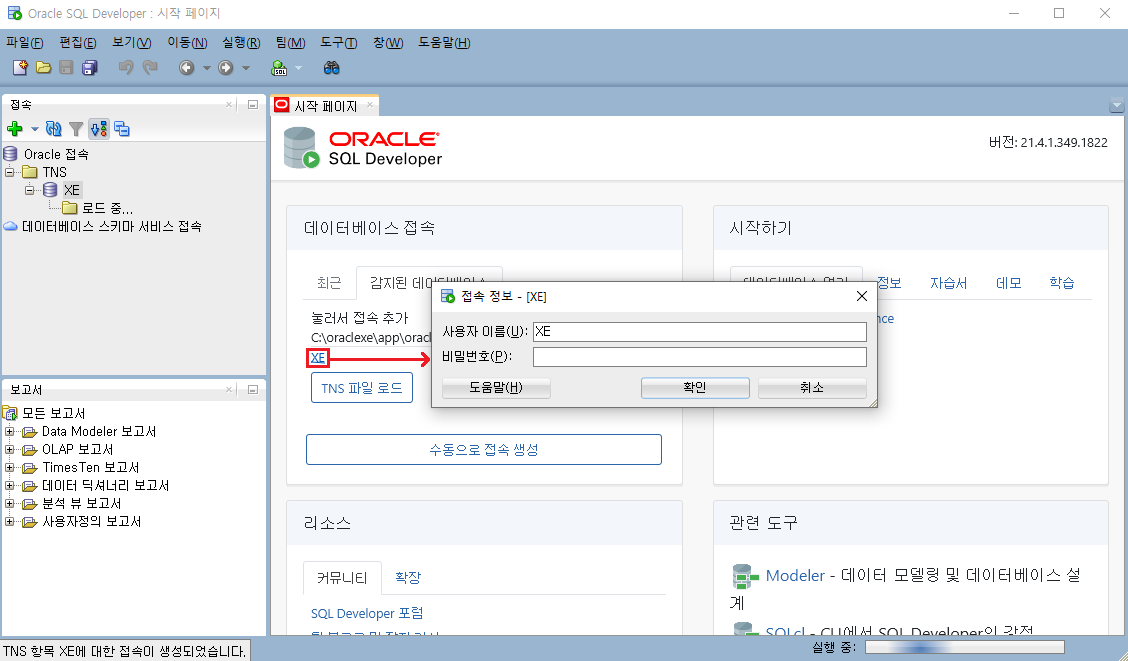Click the Forward navigation arrow icon
This screenshot has height=661, width=1128.
(x=226, y=68)
